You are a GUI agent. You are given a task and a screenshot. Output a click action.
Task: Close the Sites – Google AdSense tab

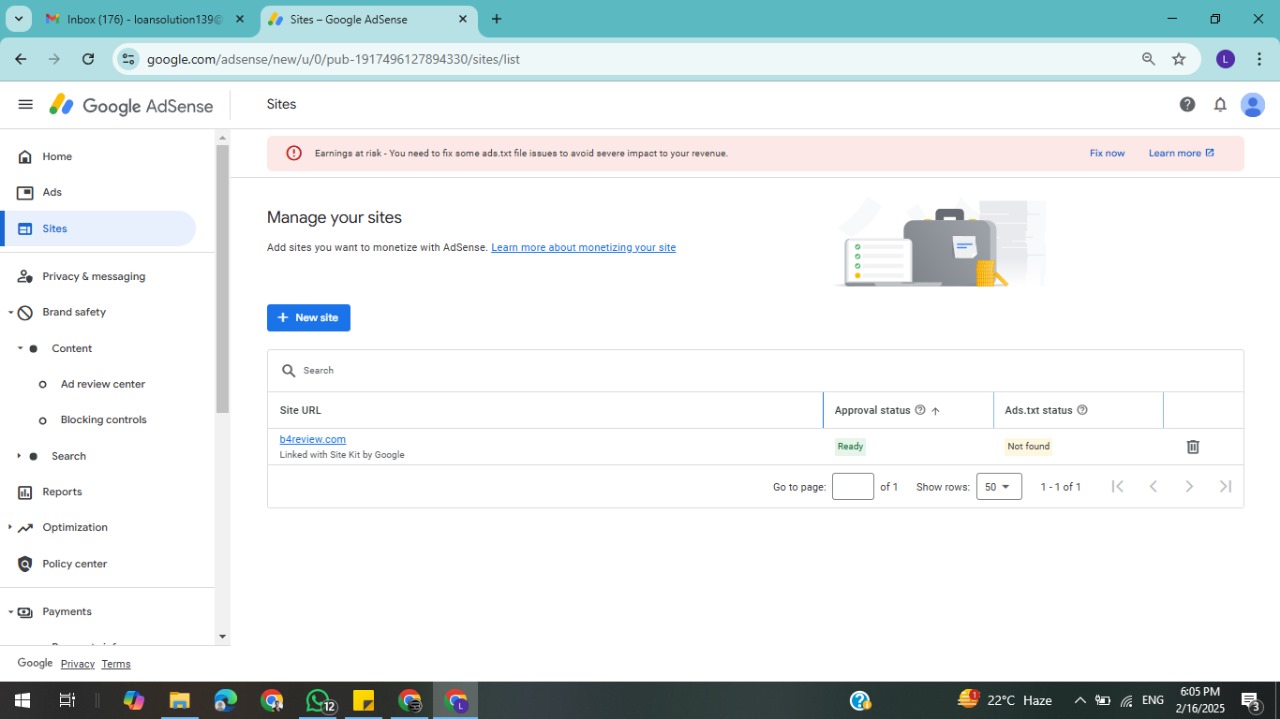(x=463, y=19)
